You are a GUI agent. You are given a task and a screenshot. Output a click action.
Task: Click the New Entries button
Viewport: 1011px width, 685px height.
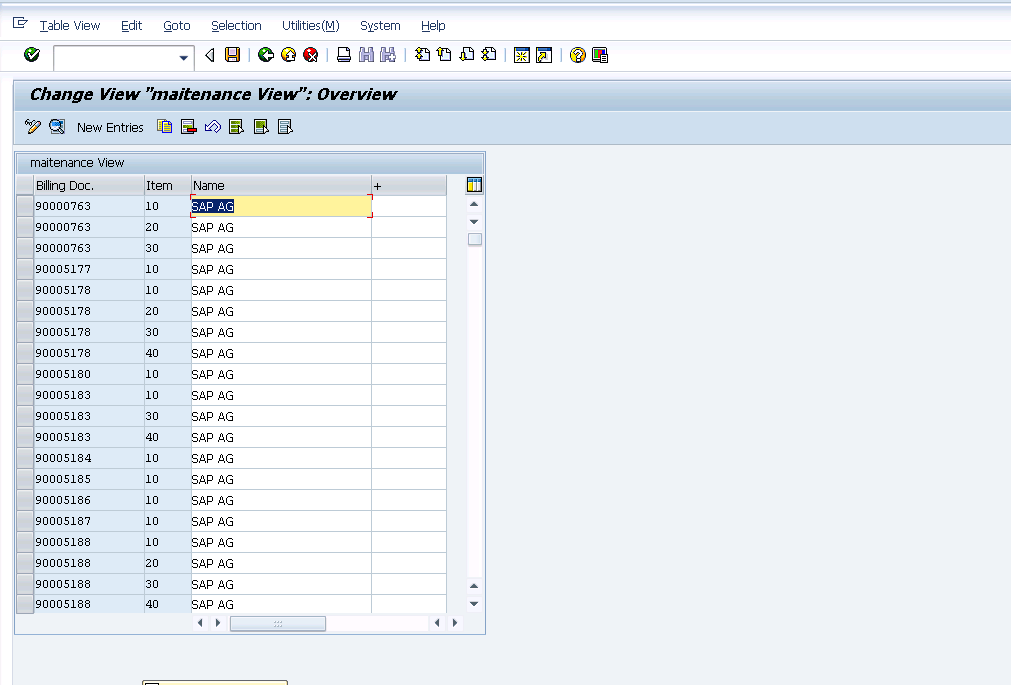click(110, 128)
